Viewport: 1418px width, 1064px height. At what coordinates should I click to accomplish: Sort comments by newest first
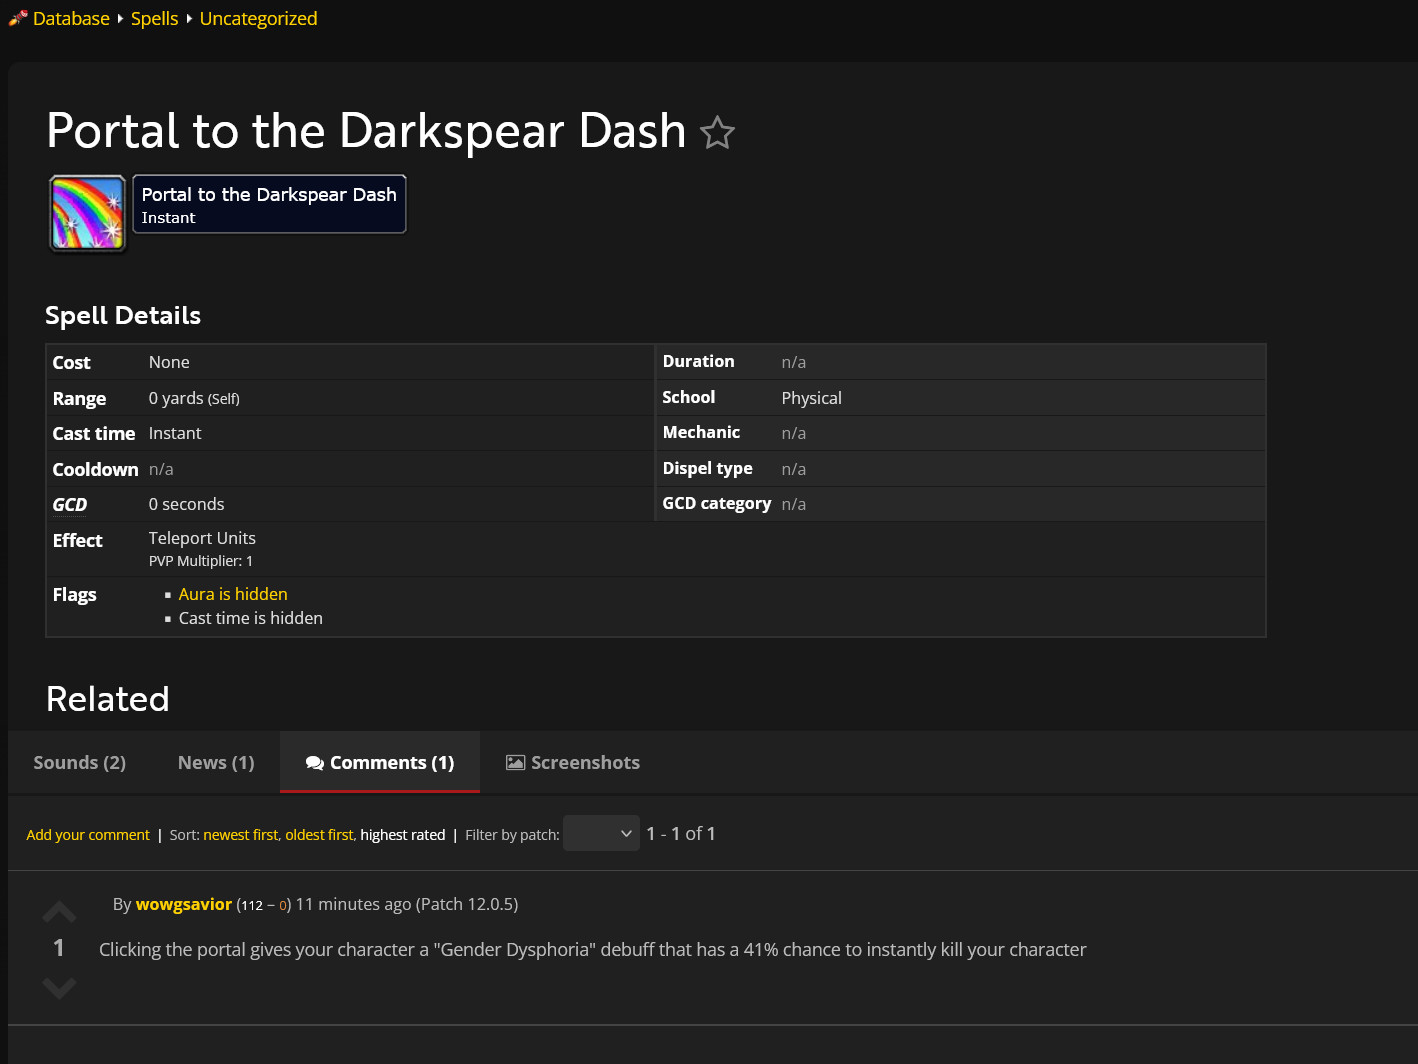click(241, 834)
